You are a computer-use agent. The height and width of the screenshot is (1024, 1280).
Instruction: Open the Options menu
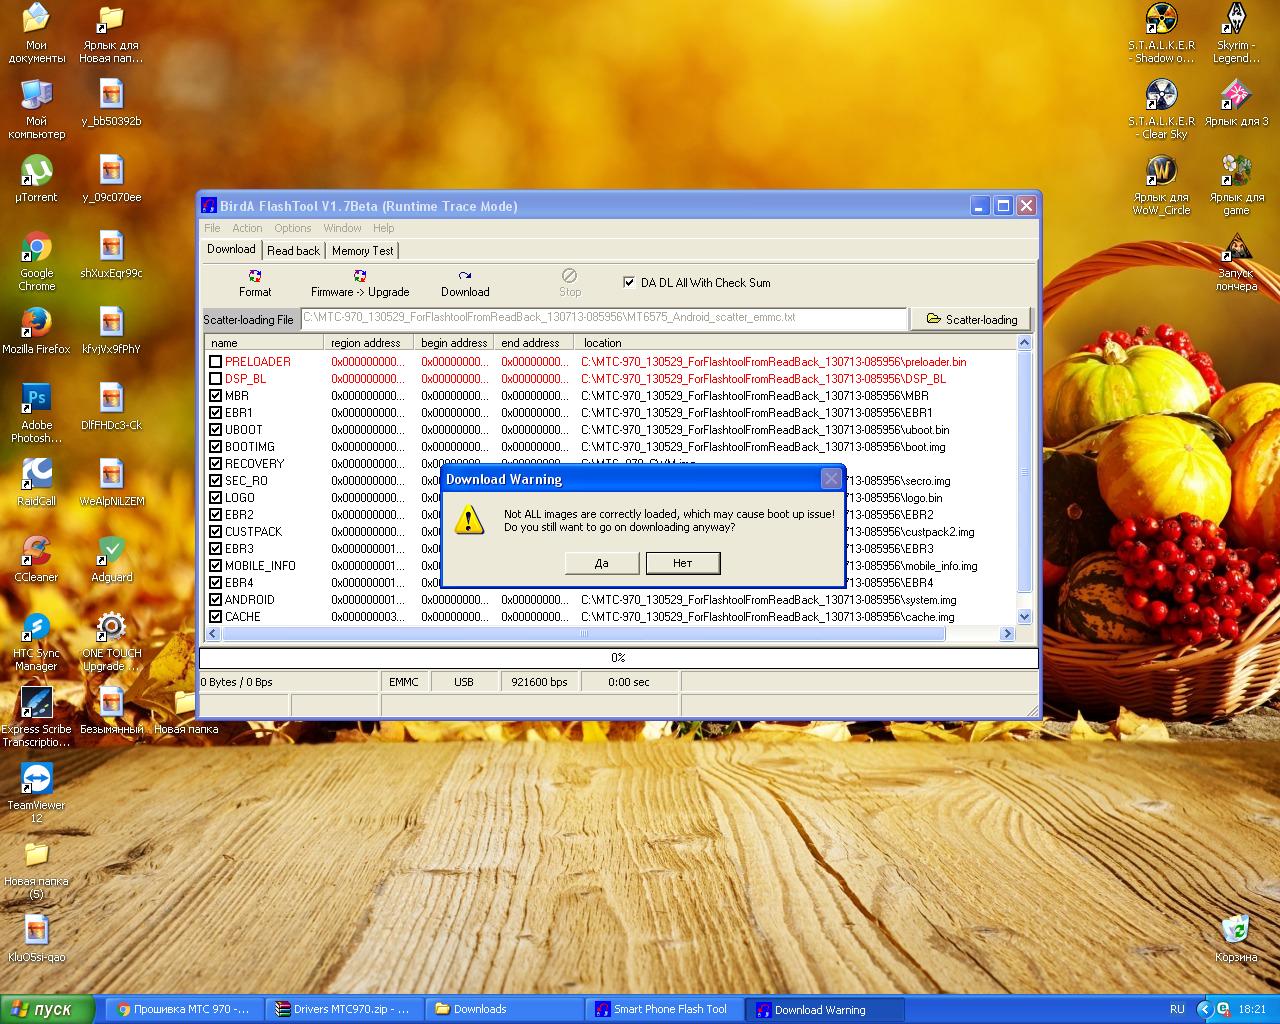coord(293,228)
